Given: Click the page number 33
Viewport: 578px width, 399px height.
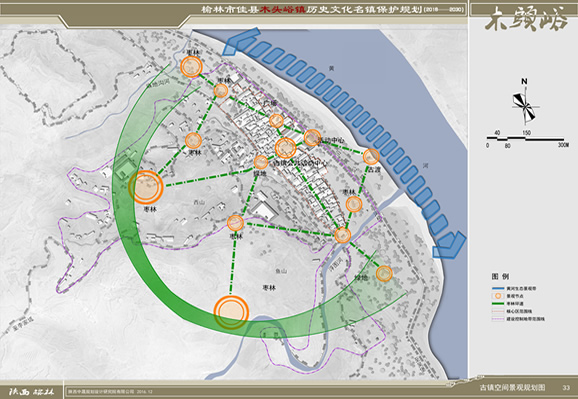Looking at the screenshot, I should click(566, 388).
